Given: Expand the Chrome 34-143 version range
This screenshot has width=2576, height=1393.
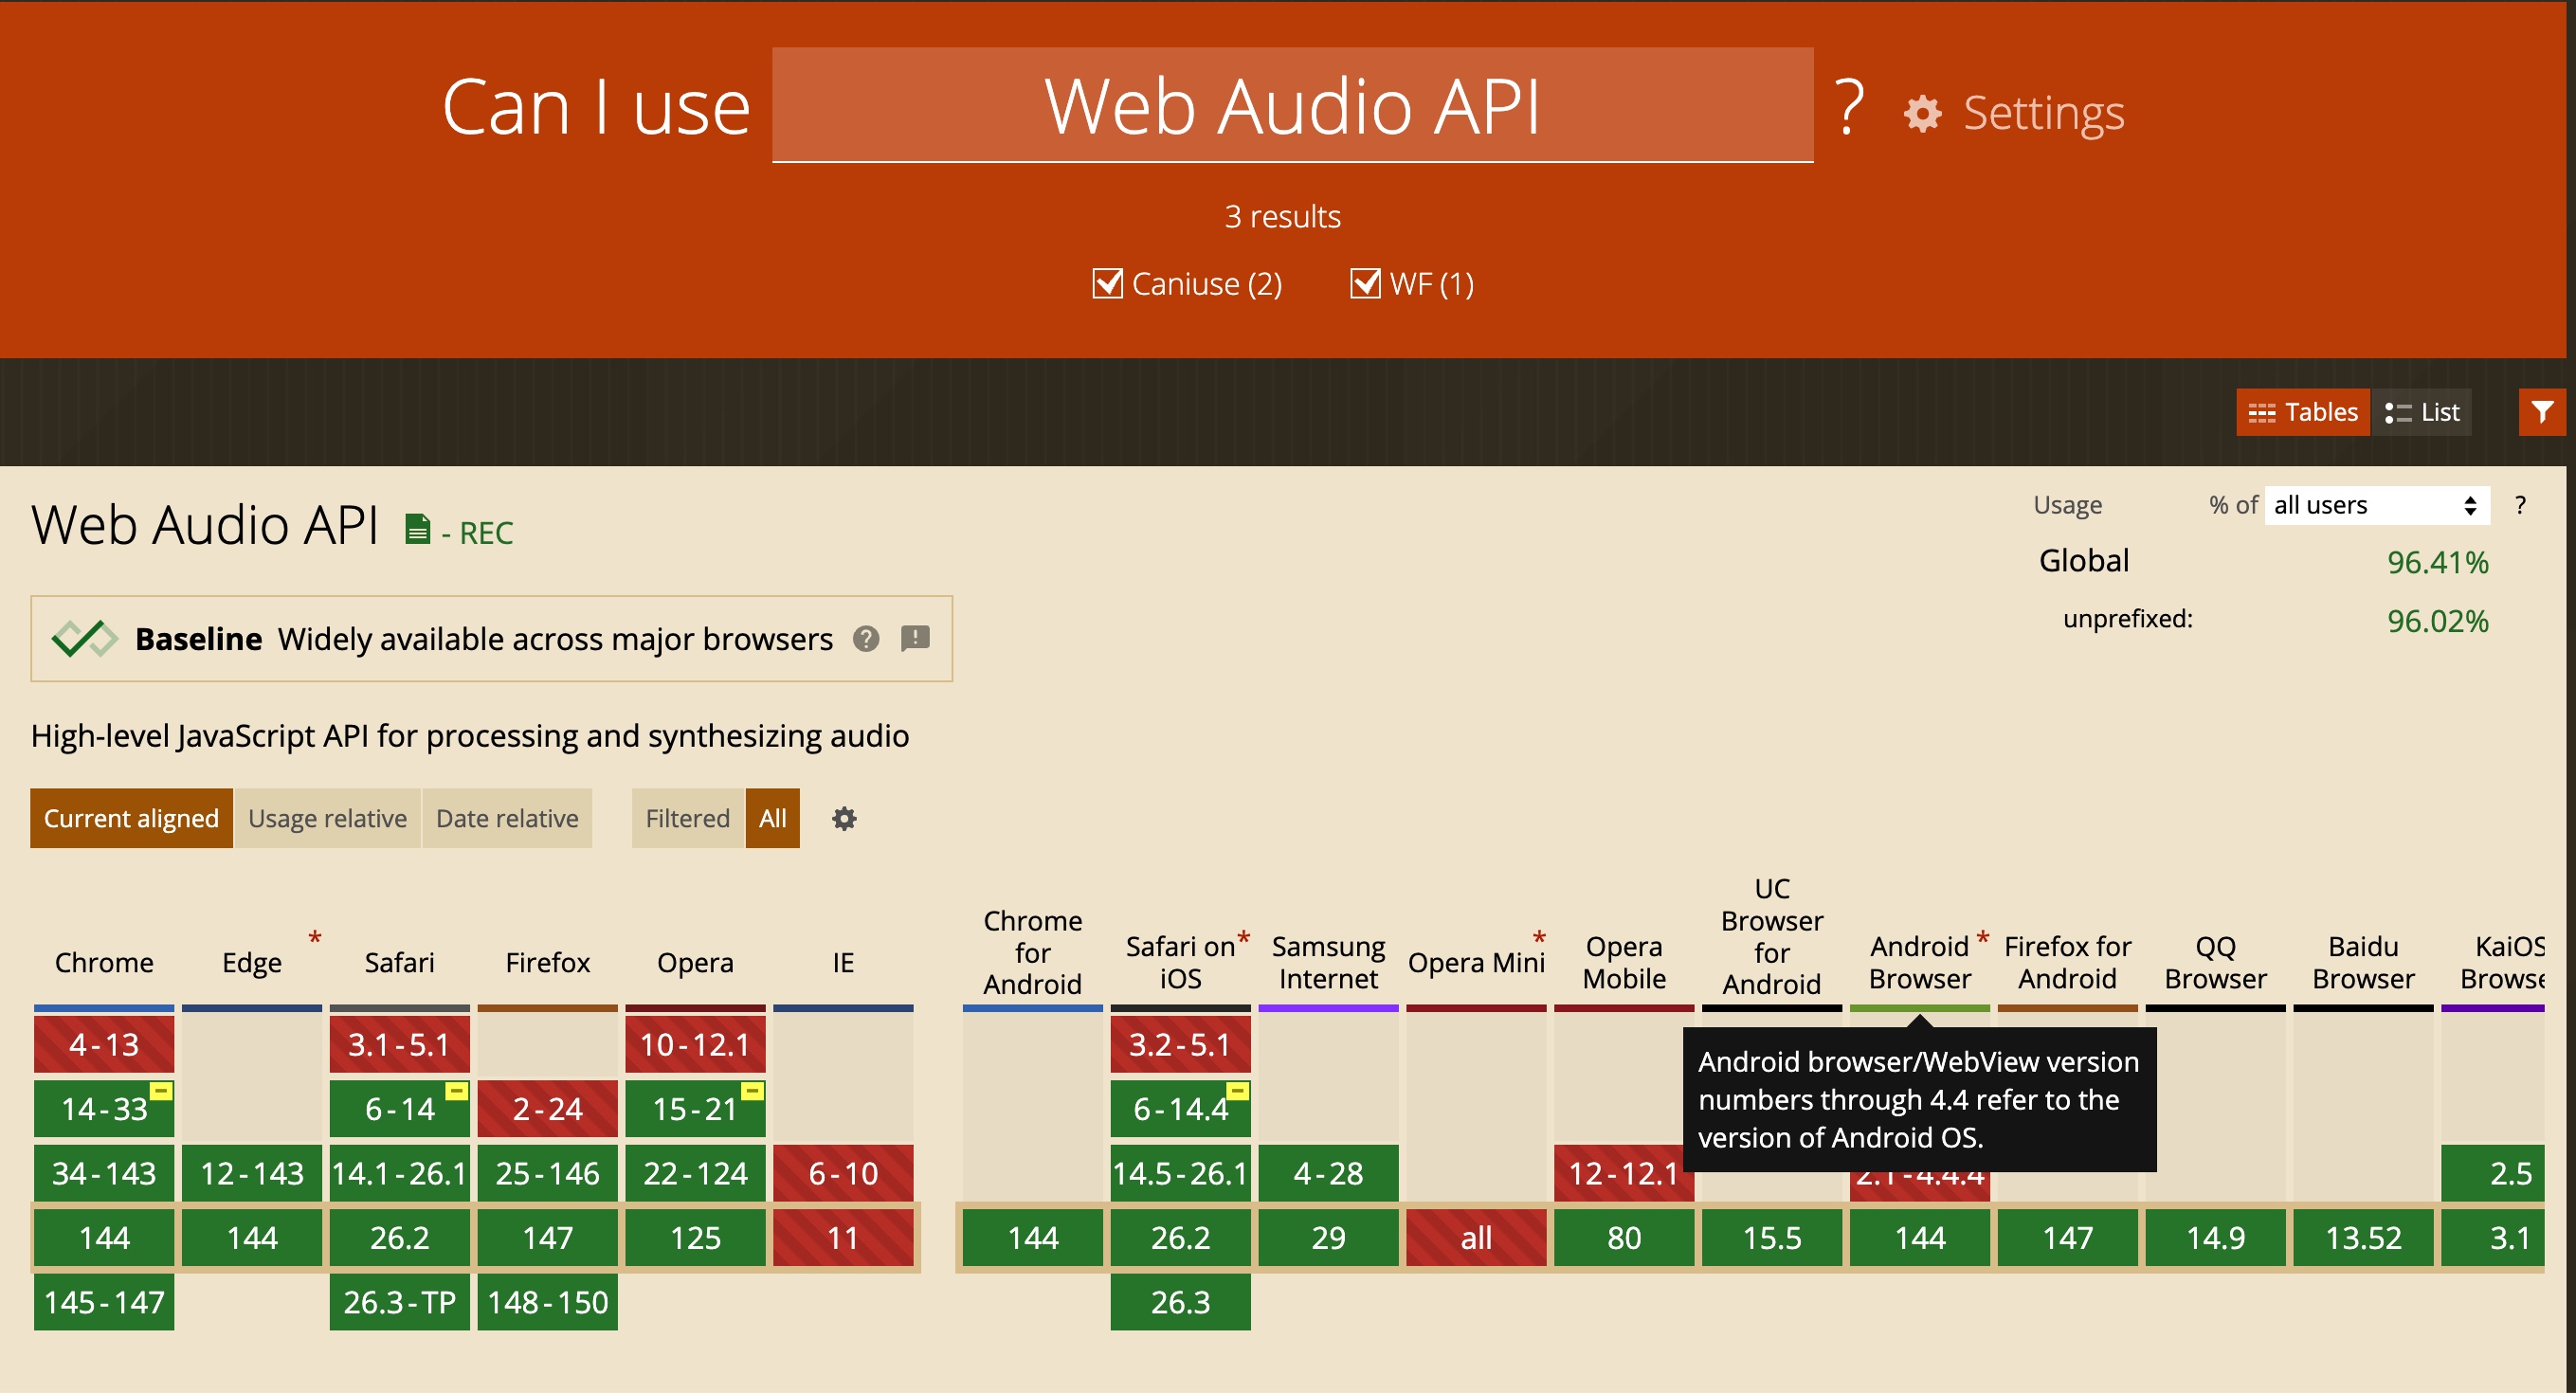Looking at the screenshot, I should click(x=104, y=1173).
